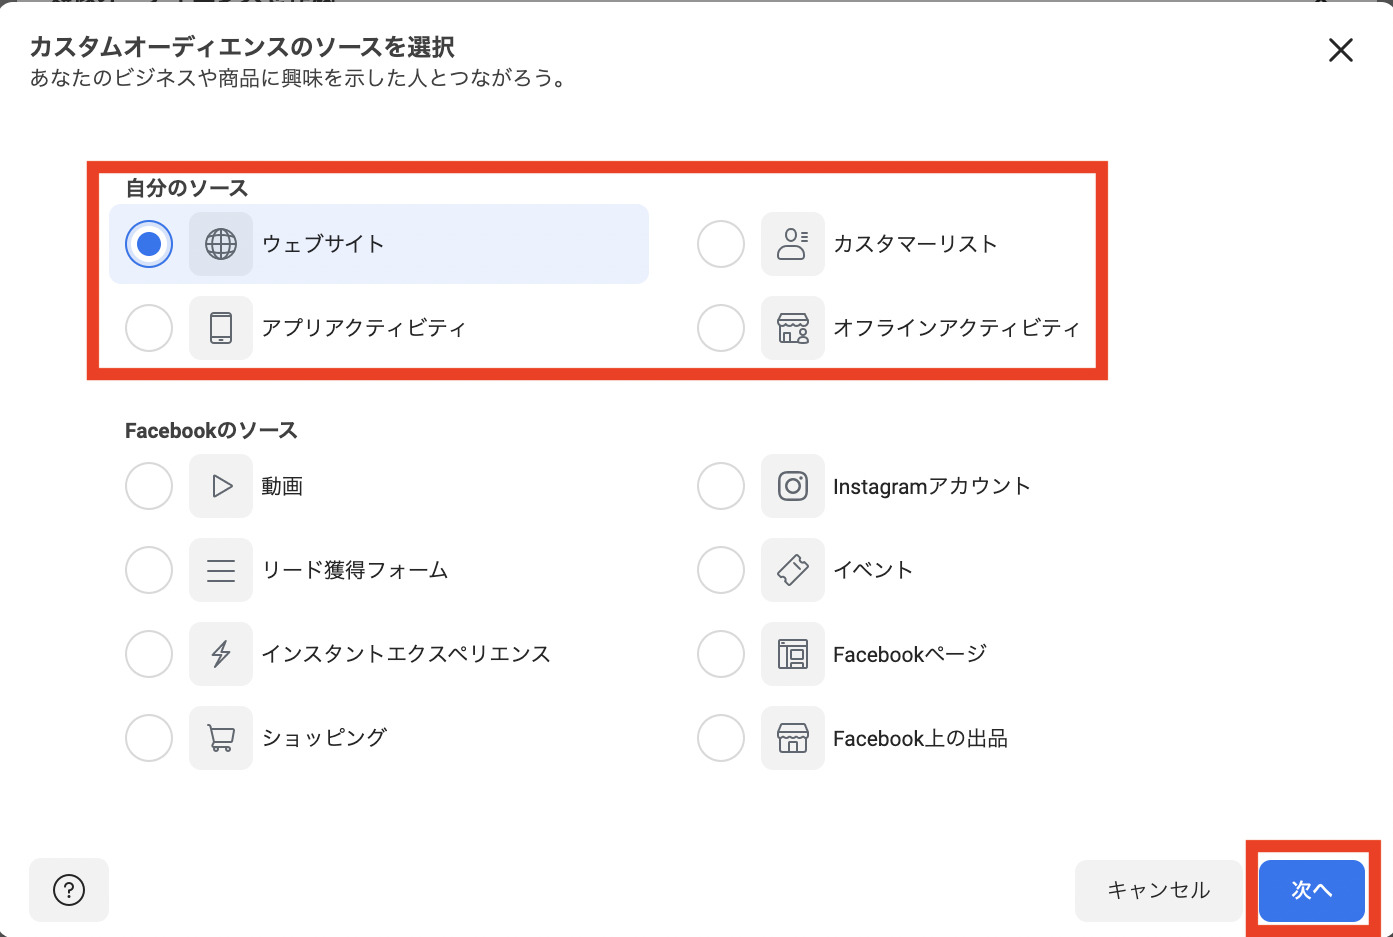This screenshot has height=937, width=1393.
Task: Click the lightning bolt icon for インスタントエクスペリエンス
Action: (221, 654)
